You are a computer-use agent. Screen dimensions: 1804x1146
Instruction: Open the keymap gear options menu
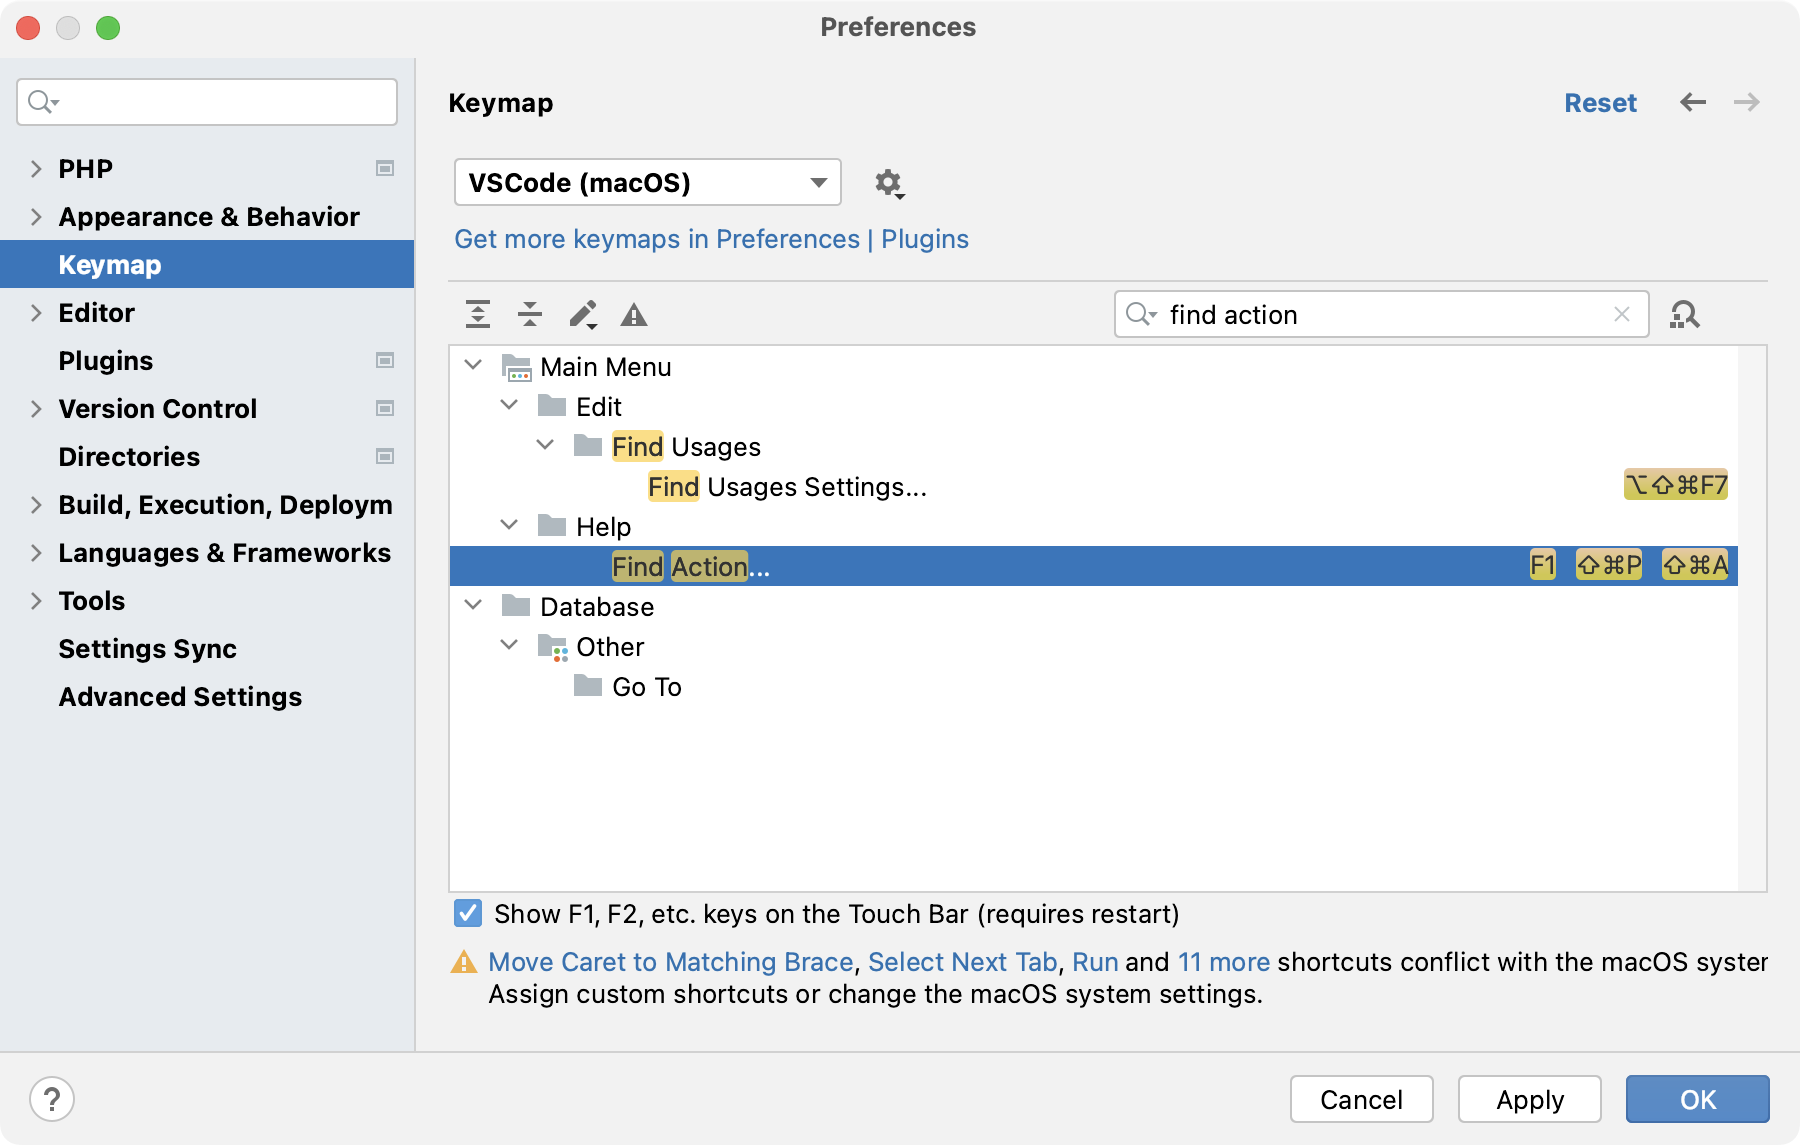point(889,184)
